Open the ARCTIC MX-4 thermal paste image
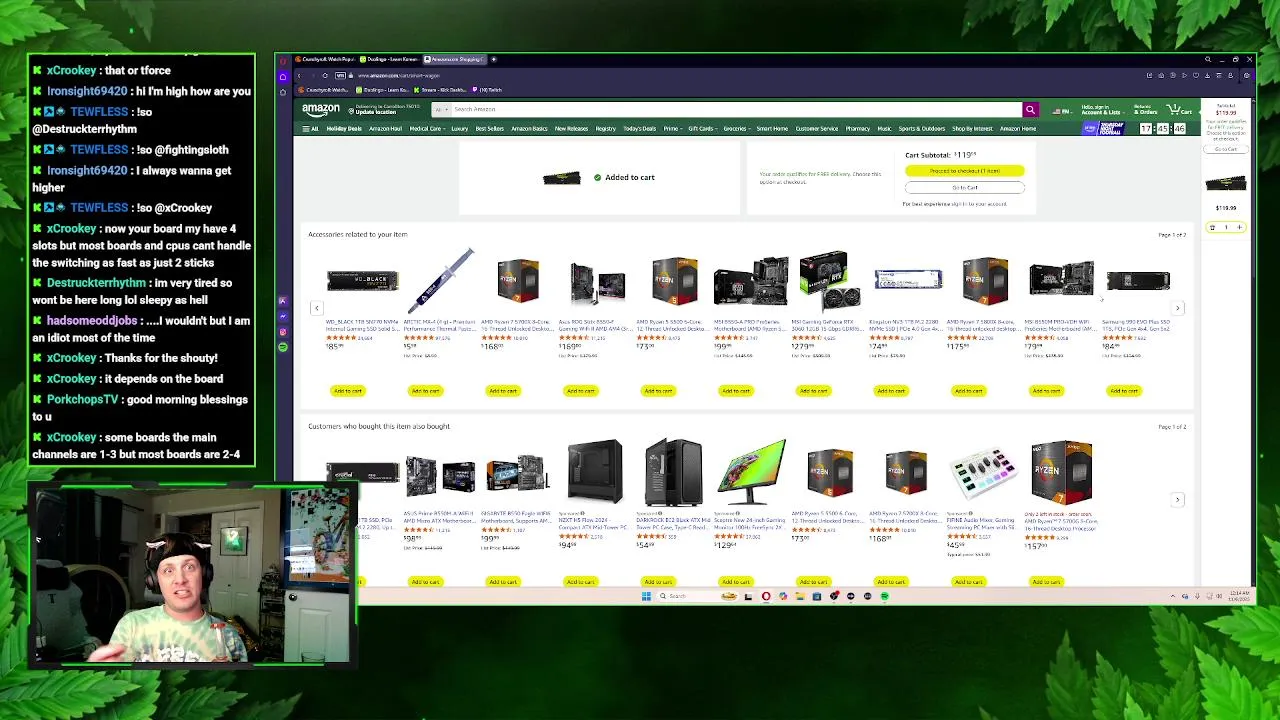The width and height of the screenshot is (1280, 720). [440, 280]
